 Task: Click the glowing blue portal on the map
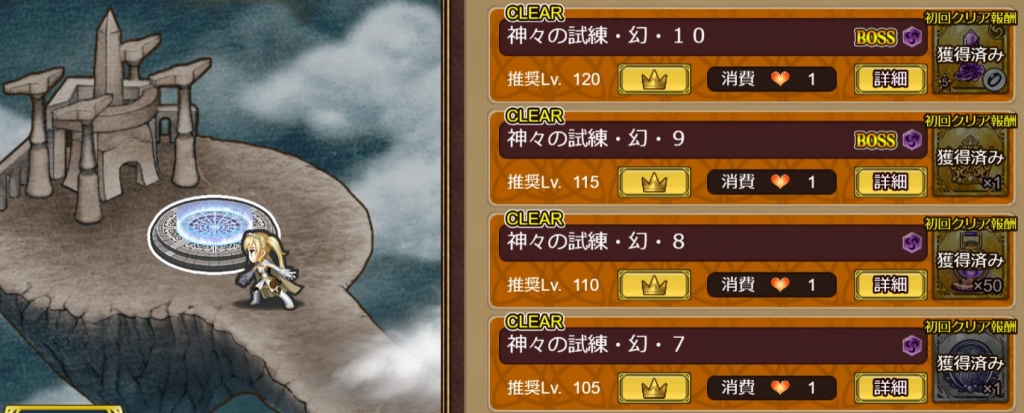pos(214,234)
